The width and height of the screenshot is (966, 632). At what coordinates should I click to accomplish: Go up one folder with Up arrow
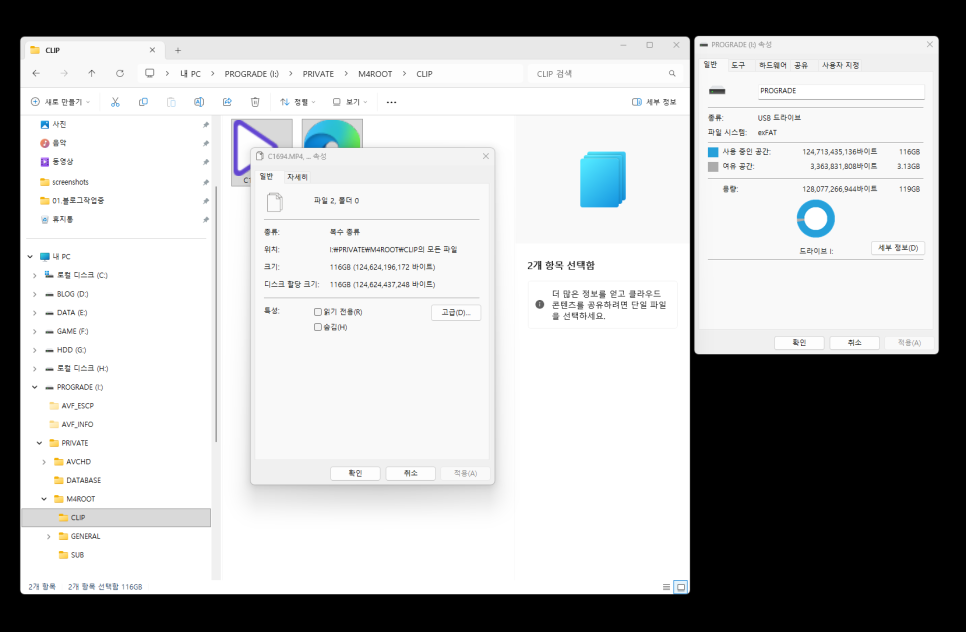click(92, 74)
